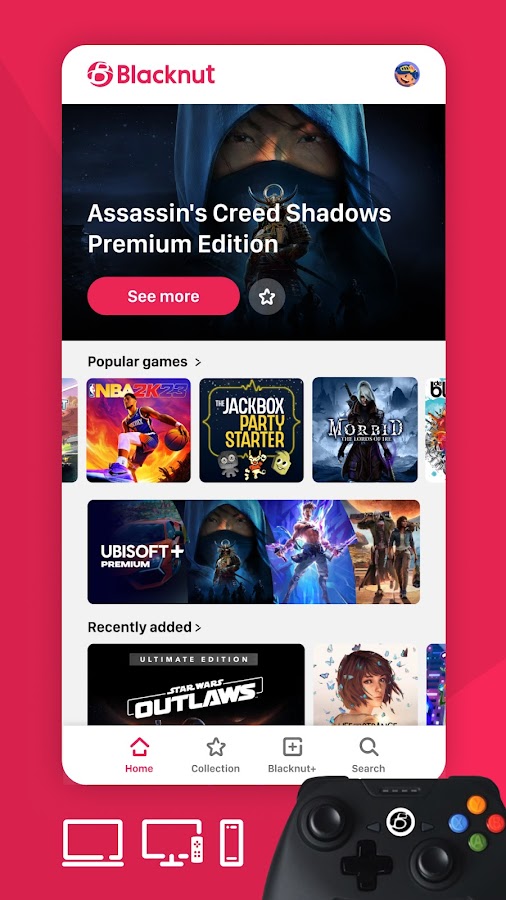The height and width of the screenshot is (900, 506).
Task: Expand the Popular games chevron
Action: click(x=198, y=362)
